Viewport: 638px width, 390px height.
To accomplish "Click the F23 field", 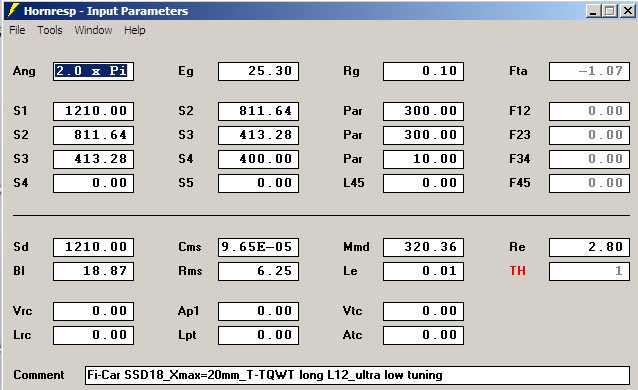I will (589, 135).
